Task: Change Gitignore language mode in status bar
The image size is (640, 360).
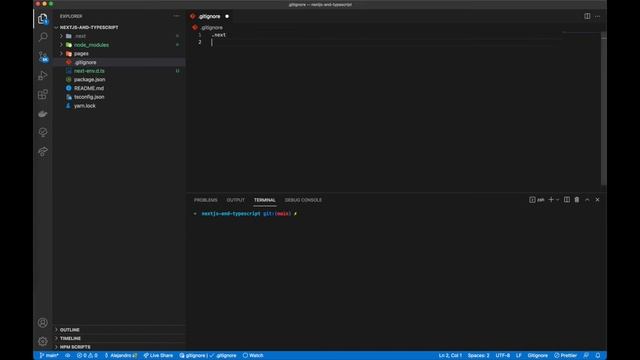Action: point(538,355)
